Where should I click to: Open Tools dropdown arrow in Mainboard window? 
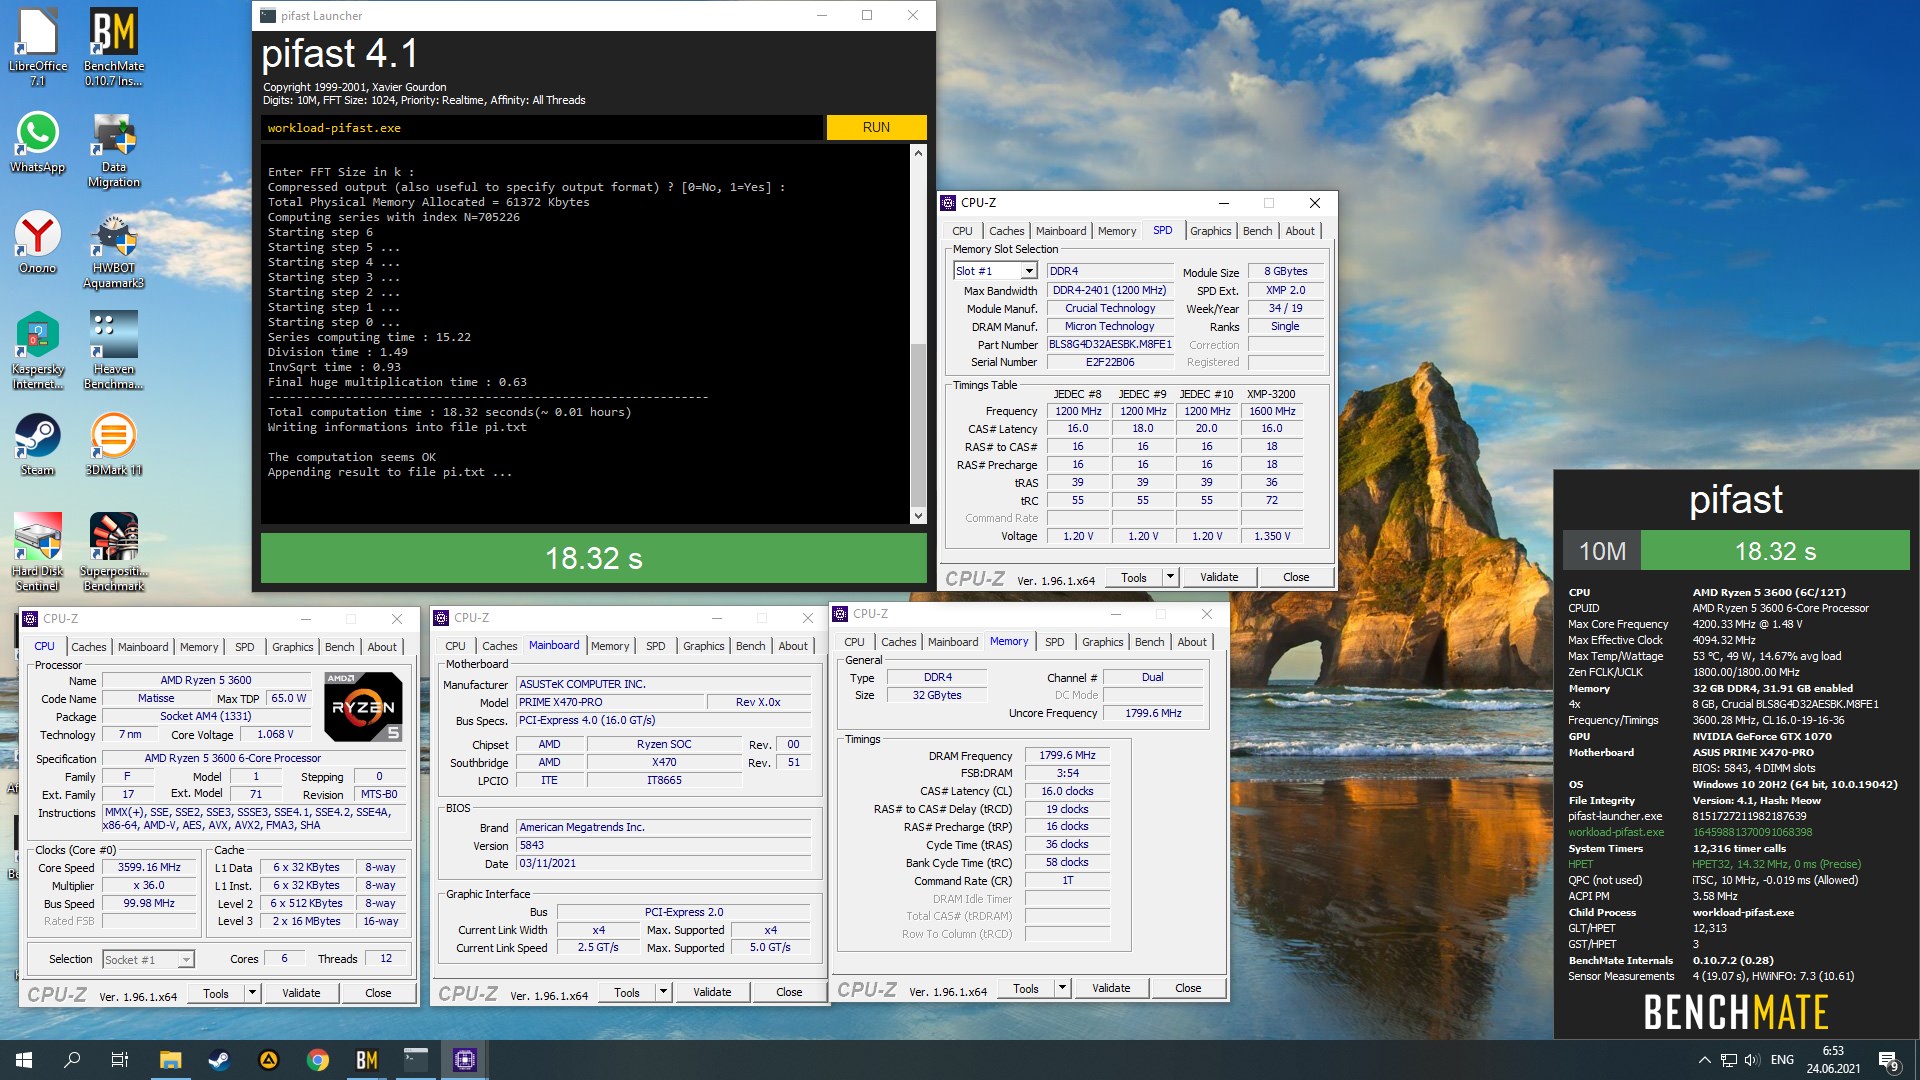click(663, 992)
